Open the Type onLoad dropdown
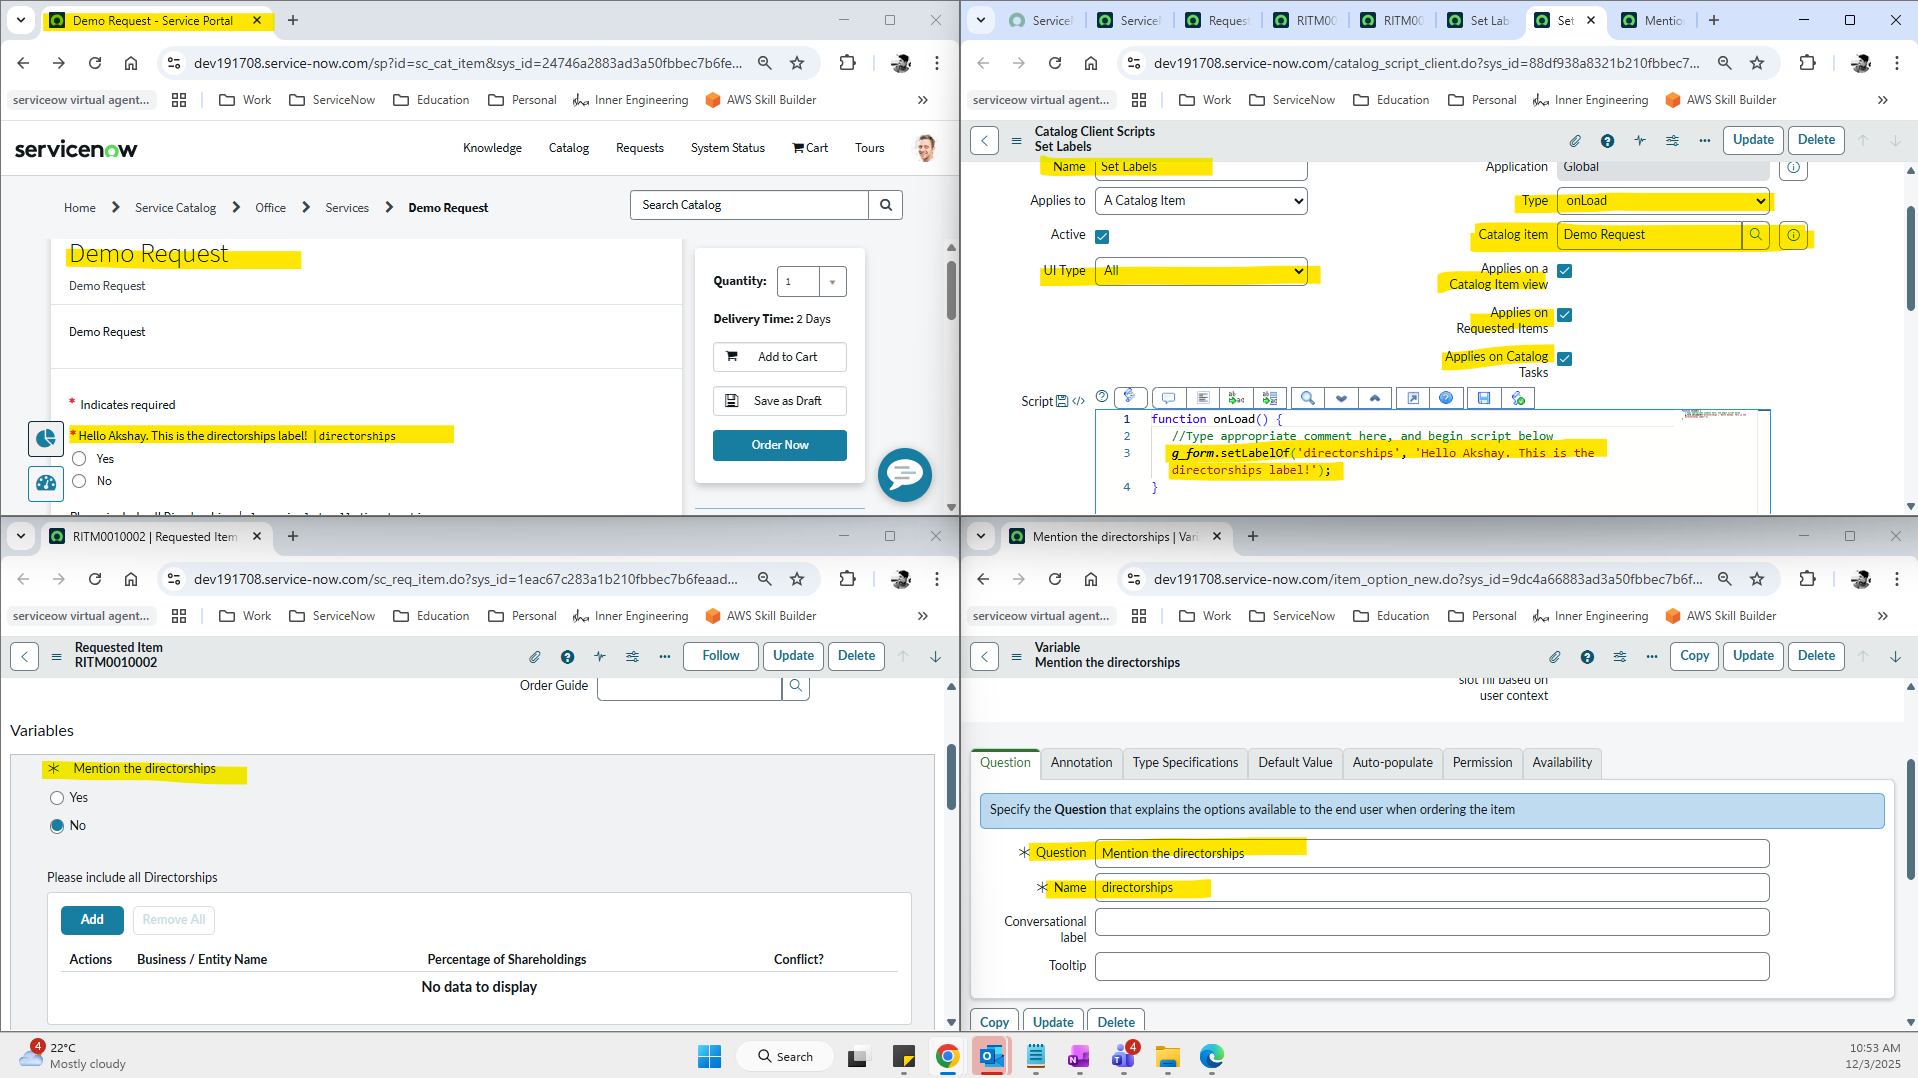 click(1664, 201)
